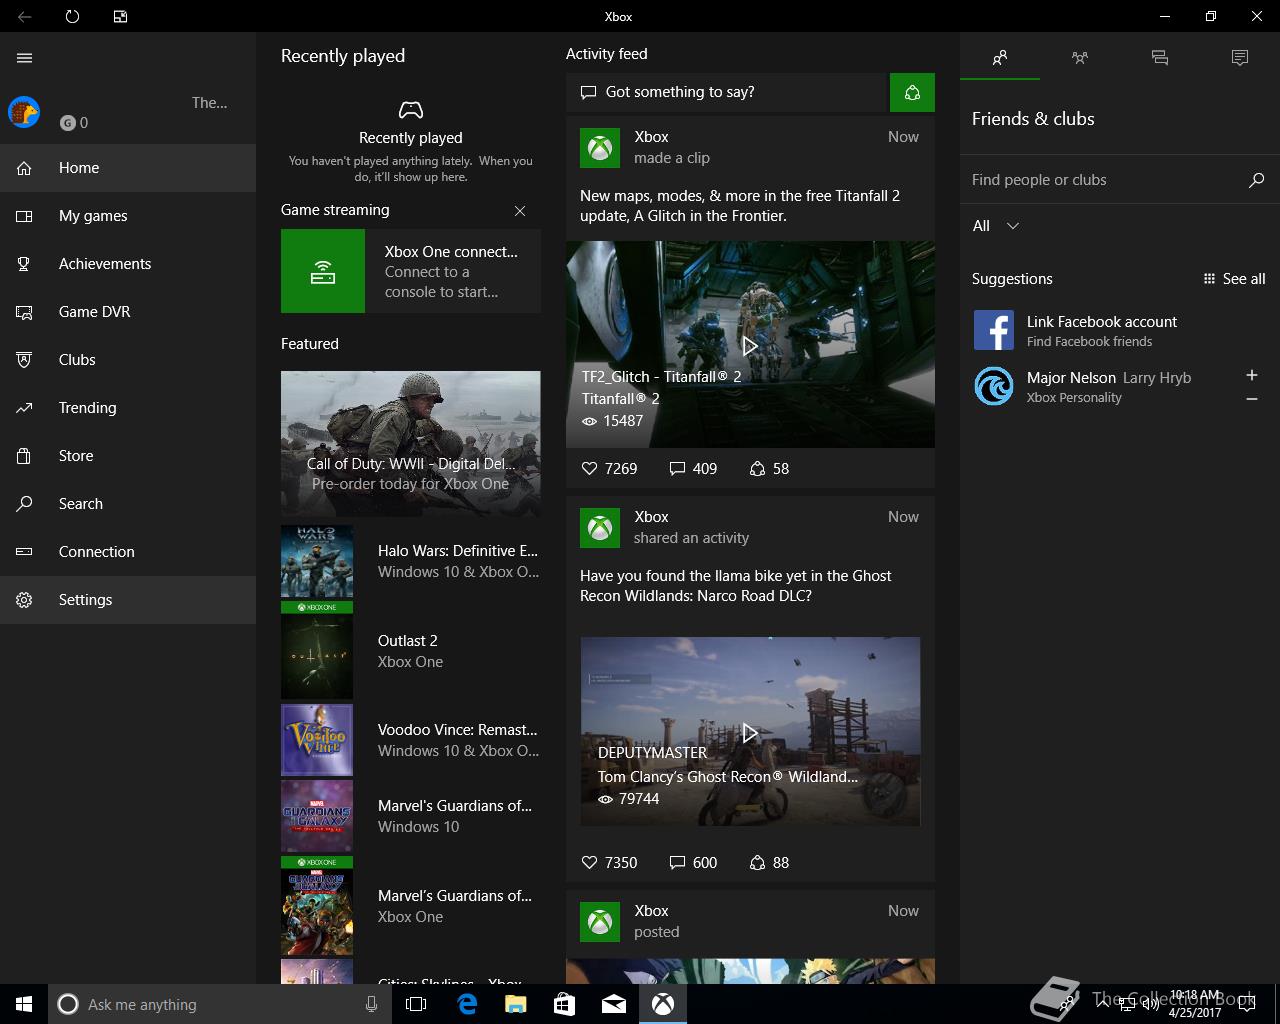The width and height of the screenshot is (1280, 1024).
Task: Open Voodoo Vince: Remastered listing
Action: [411, 740]
